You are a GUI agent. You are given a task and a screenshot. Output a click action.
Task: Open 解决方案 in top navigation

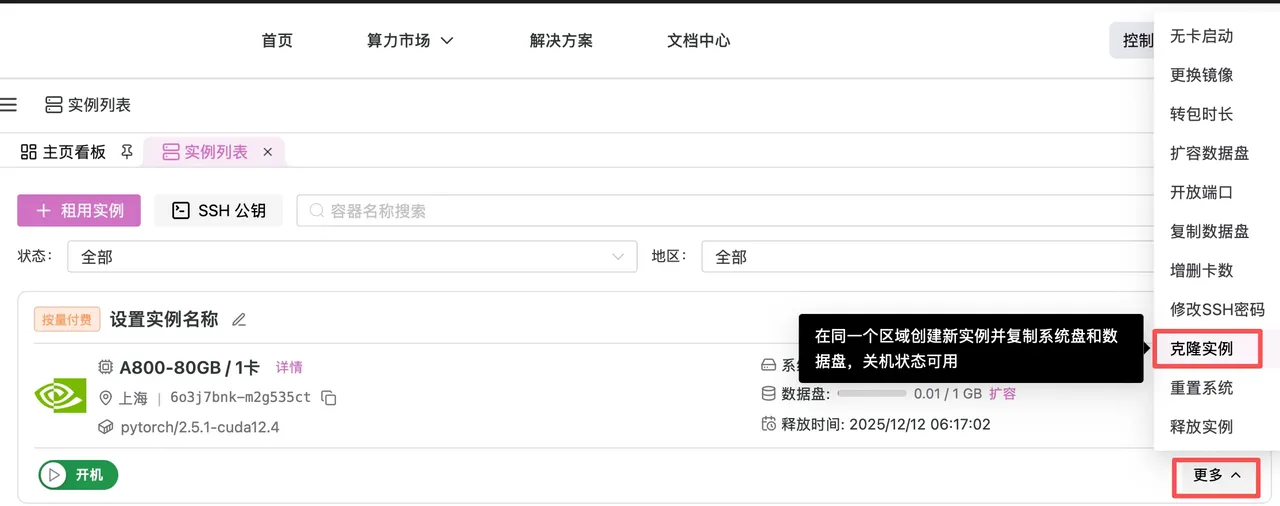561,41
